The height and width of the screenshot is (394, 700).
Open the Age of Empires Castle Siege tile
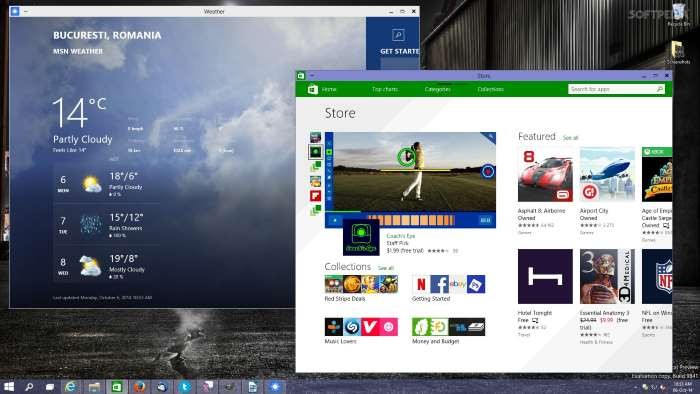click(657, 175)
